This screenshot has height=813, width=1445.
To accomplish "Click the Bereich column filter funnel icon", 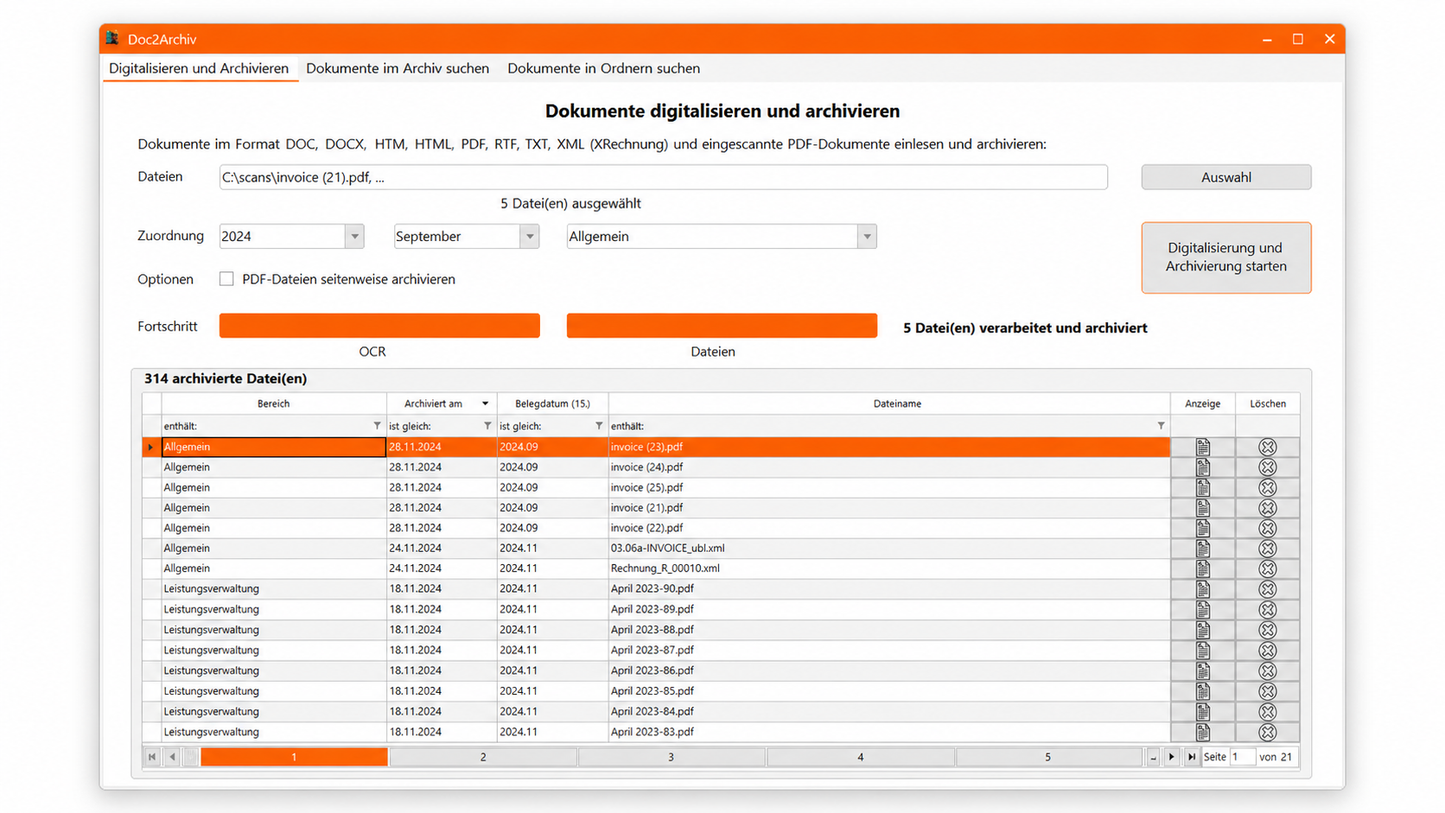I will [377, 426].
